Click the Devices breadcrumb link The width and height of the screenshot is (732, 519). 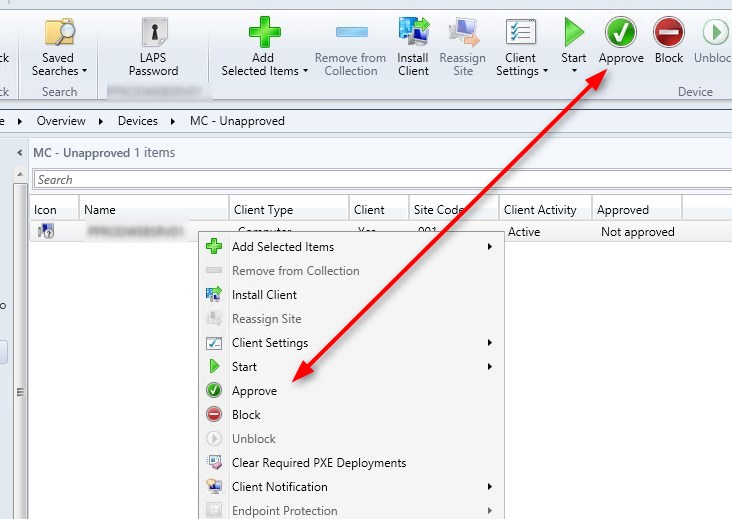138,121
